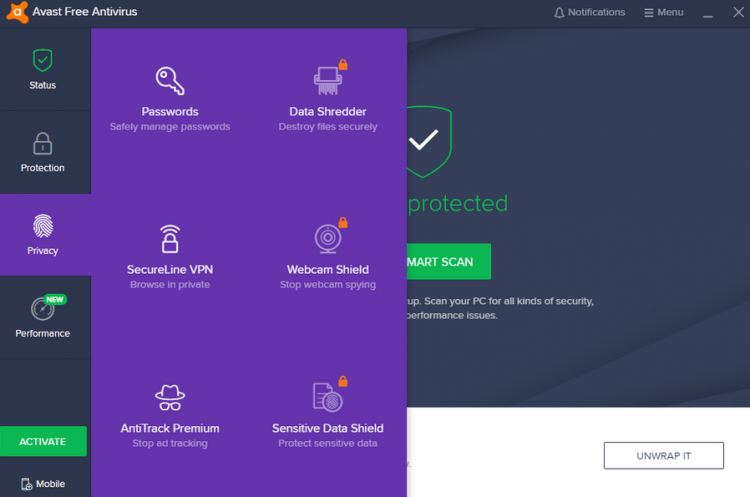Open the Webcam Shield camera icon
750x497 pixels.
pyautogui.click(x=327, y=238)
